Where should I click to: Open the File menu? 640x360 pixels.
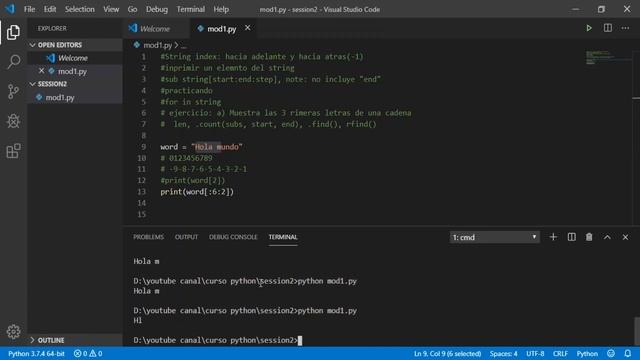[29, 9]
